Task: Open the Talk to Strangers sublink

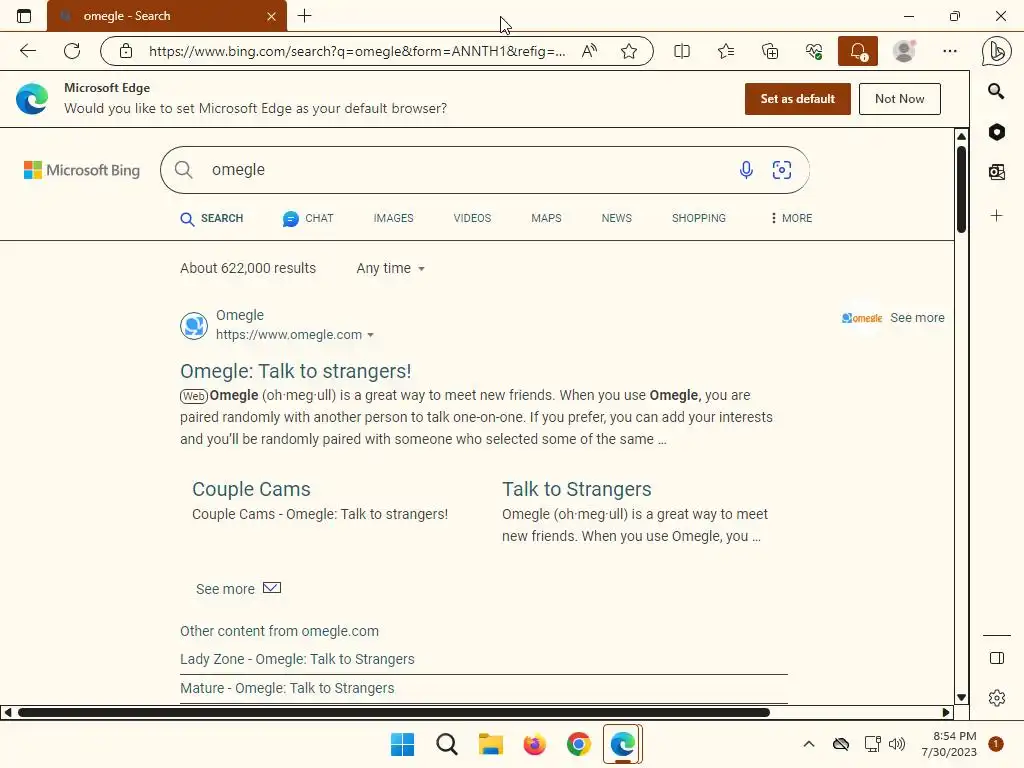Action: 577,489
